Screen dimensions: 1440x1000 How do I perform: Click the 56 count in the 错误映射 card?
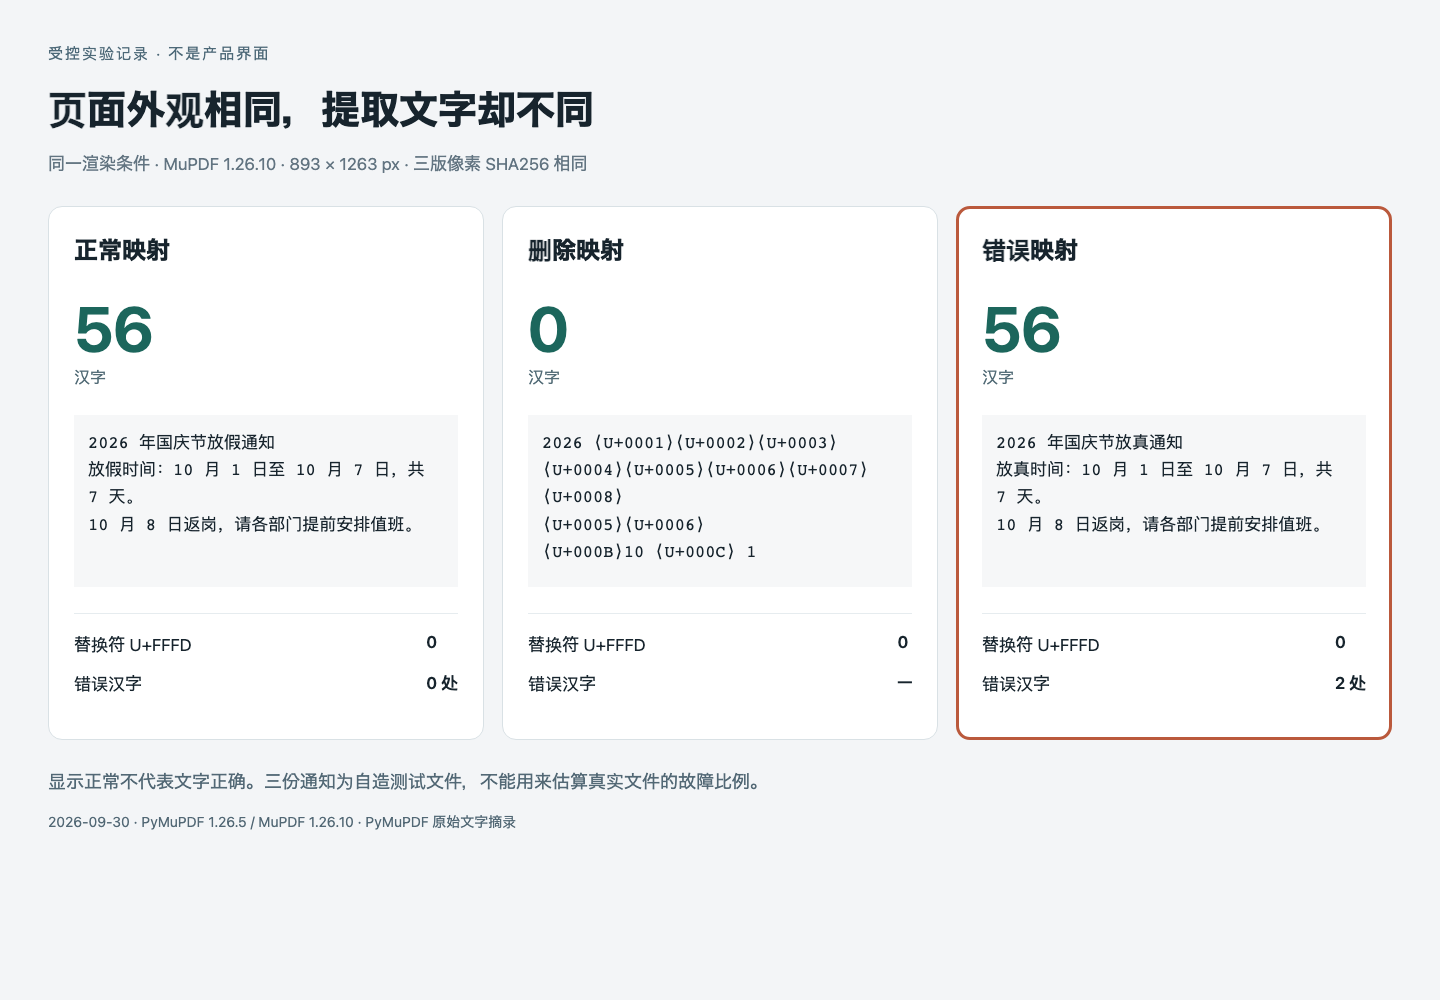pyautogui.click(x=1022, y=330)
